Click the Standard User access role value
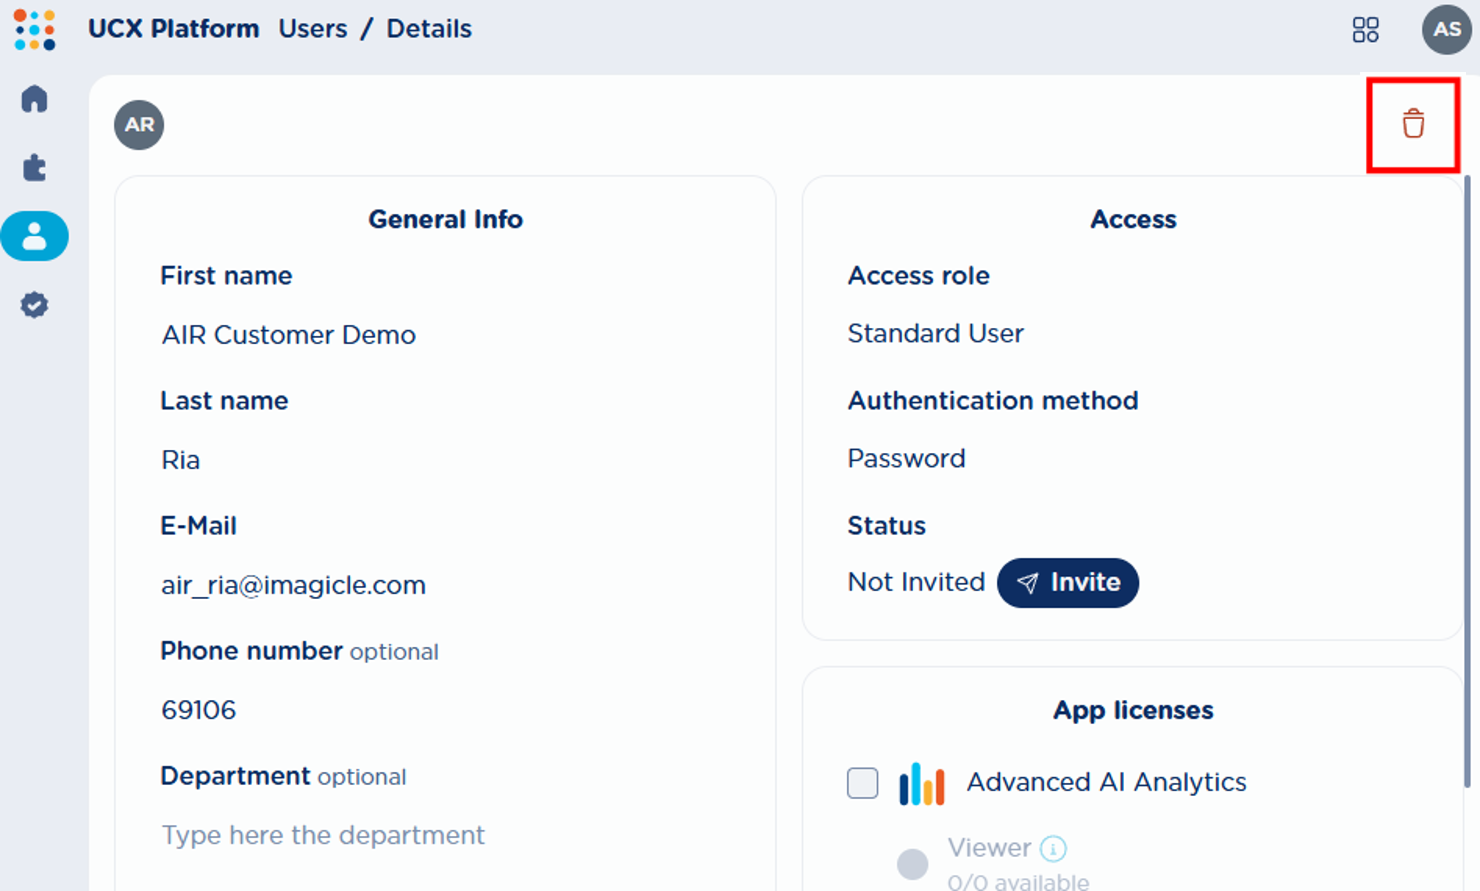Image resolution: width=1480 pixels, height=891 pixels. tap(935, 333)
